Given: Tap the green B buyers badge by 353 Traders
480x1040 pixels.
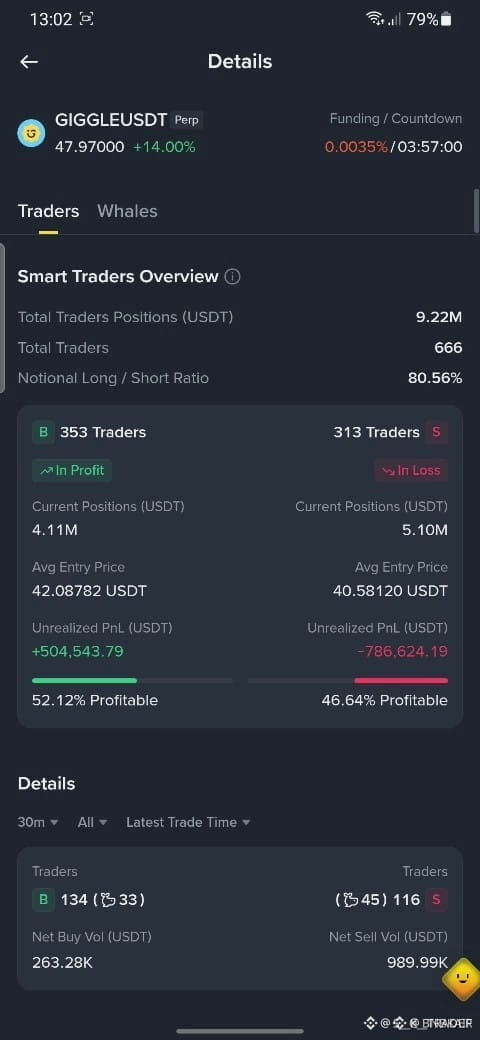Looking at the screenshot, I should click(43, 432).
